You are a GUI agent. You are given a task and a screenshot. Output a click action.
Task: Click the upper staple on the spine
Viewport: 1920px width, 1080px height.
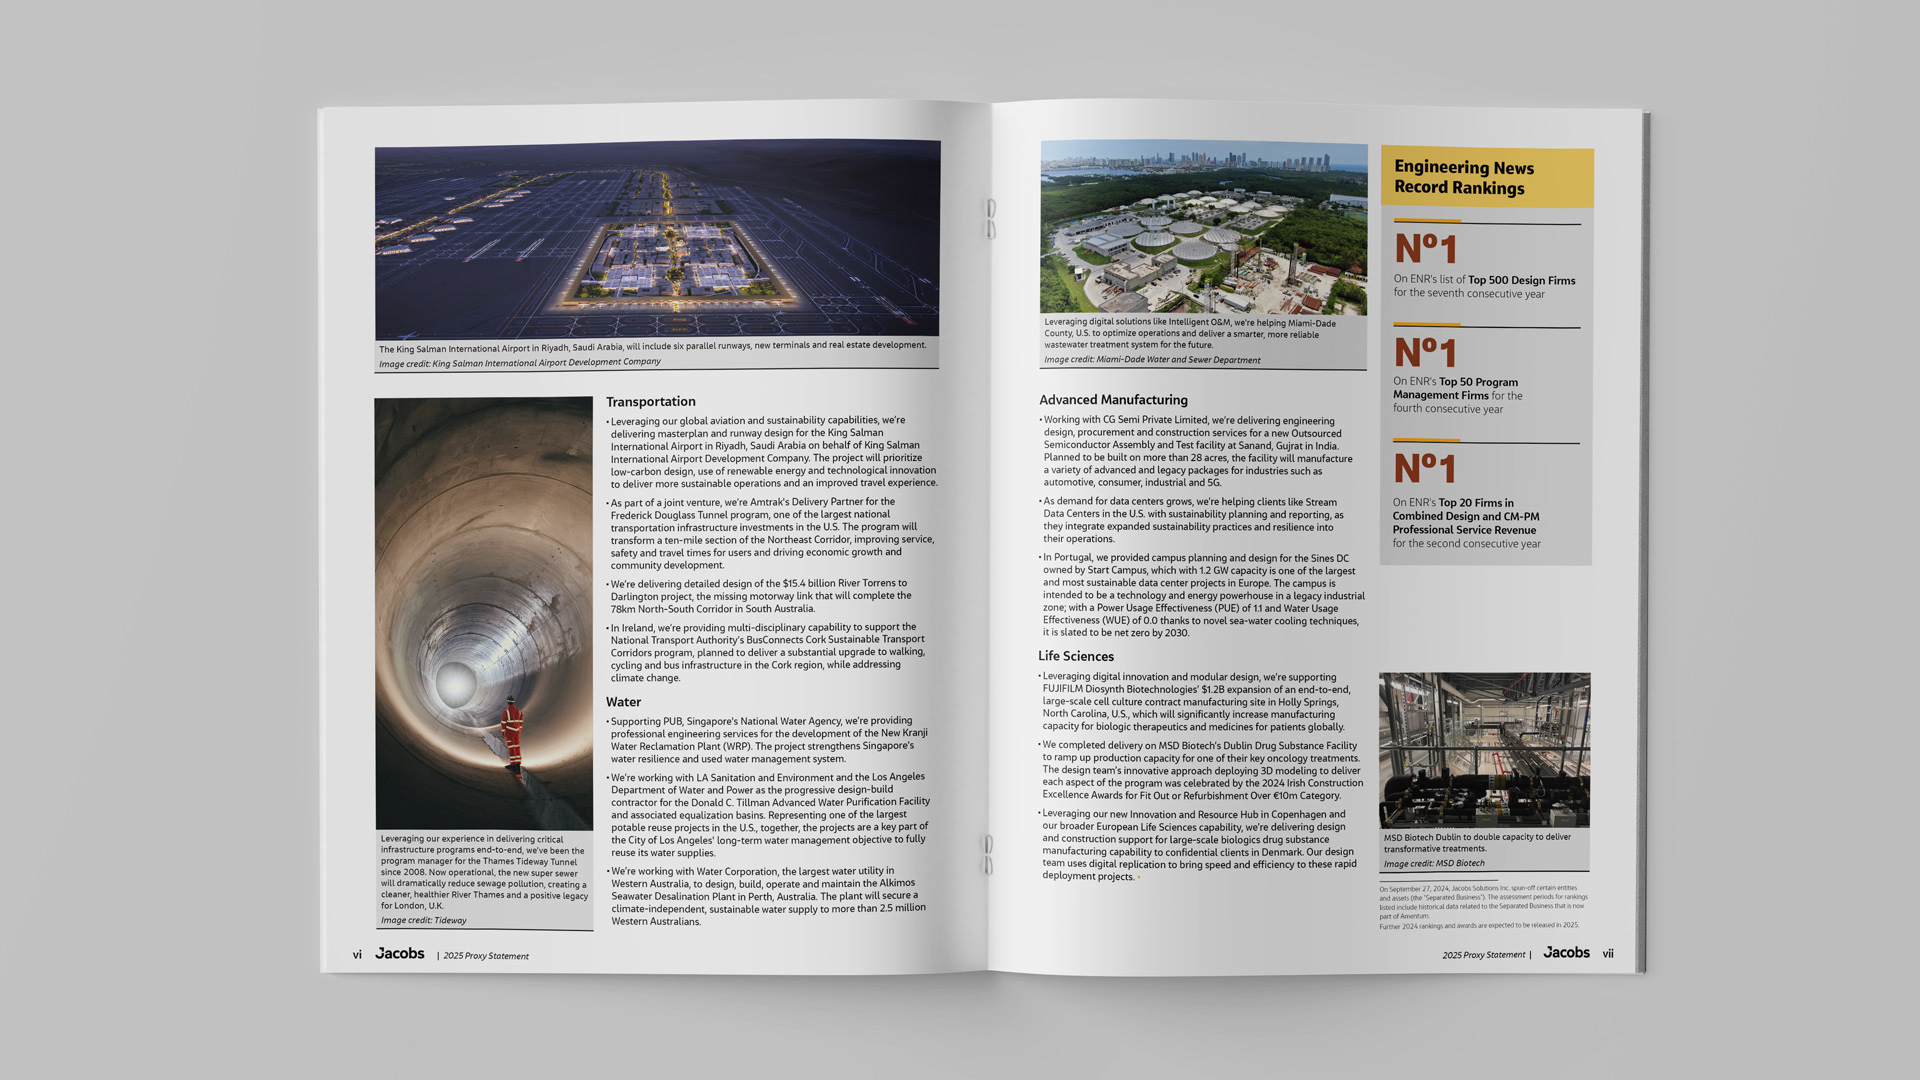click(x=989, y=218)
